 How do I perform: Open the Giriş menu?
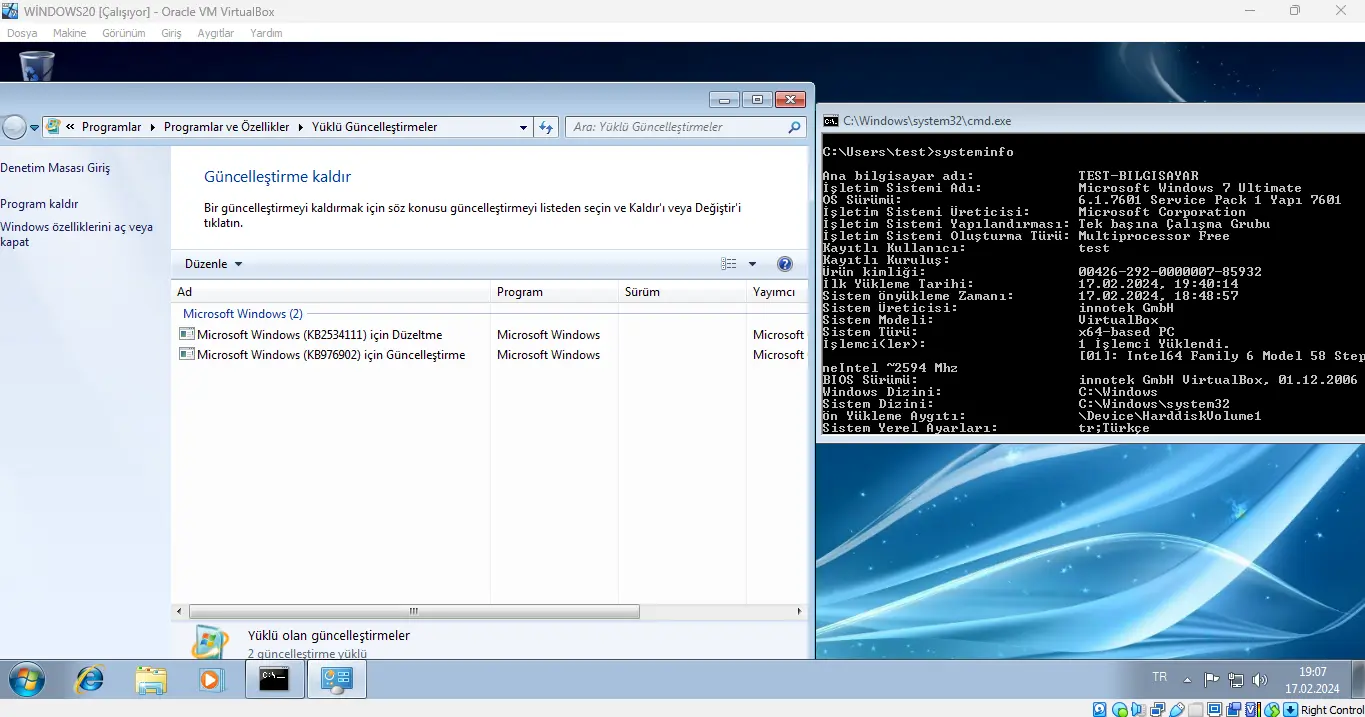(x=172, y=33)
